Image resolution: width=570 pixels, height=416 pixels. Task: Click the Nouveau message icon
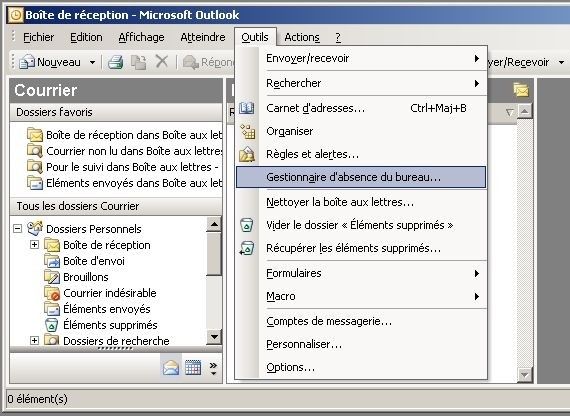coord(27,62)
